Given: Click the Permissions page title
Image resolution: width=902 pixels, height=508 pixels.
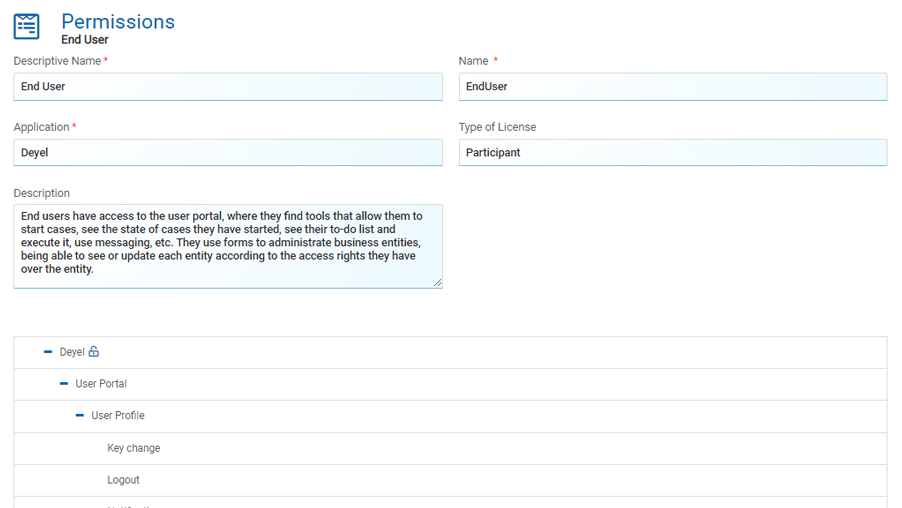Looking at the screenshot, I should tap(118, 21).
